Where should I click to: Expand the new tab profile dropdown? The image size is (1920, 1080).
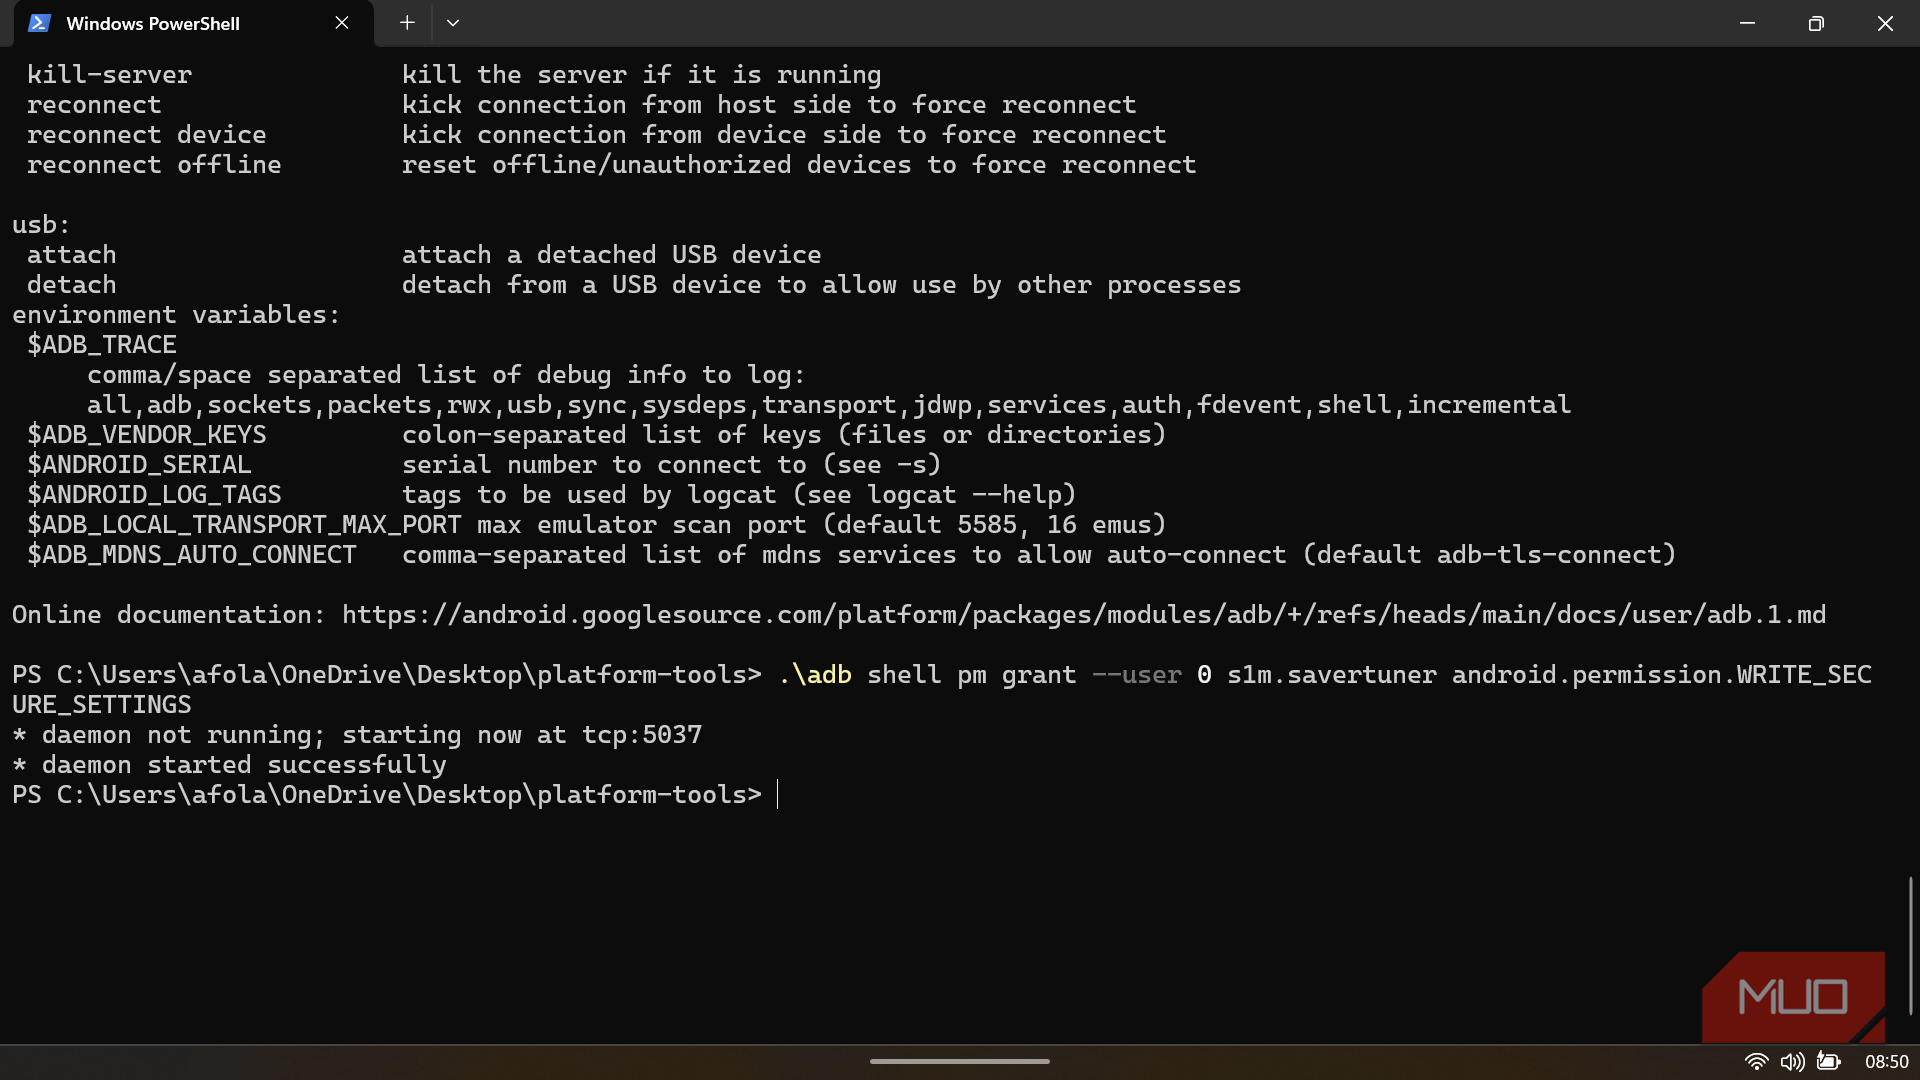[453, 23]
